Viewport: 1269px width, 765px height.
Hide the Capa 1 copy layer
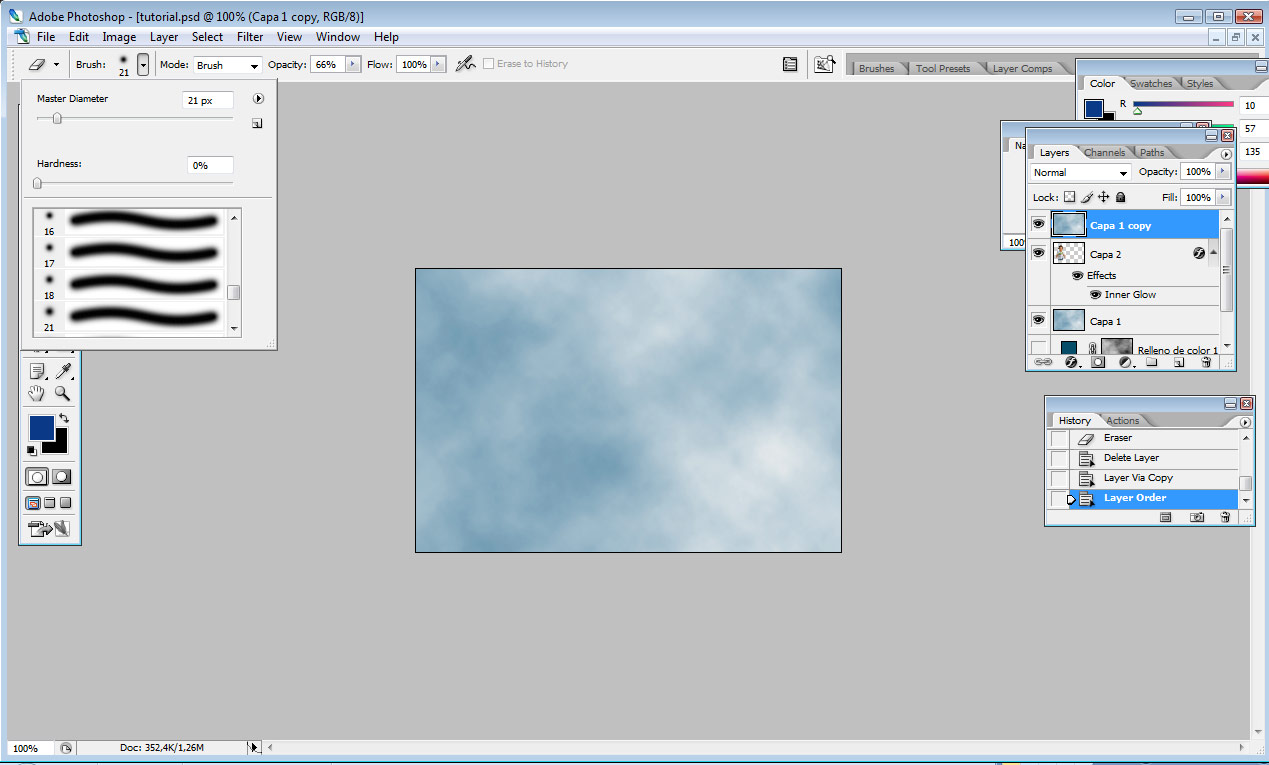pyautogui.click(x=1038, y=225)
